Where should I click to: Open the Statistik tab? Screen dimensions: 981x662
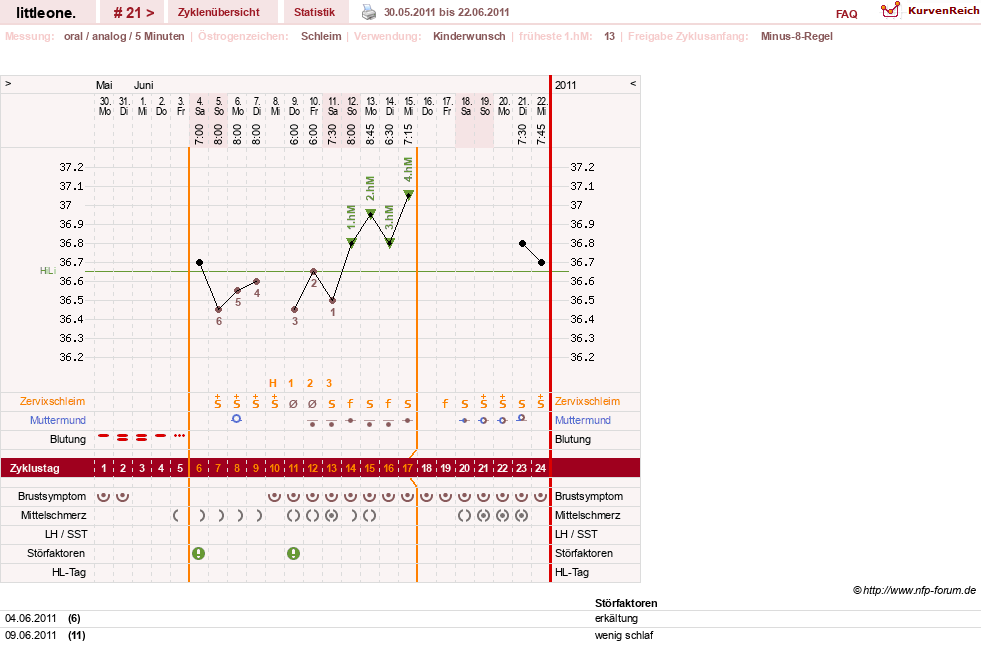pyautogui.click(x=314, y=12)
